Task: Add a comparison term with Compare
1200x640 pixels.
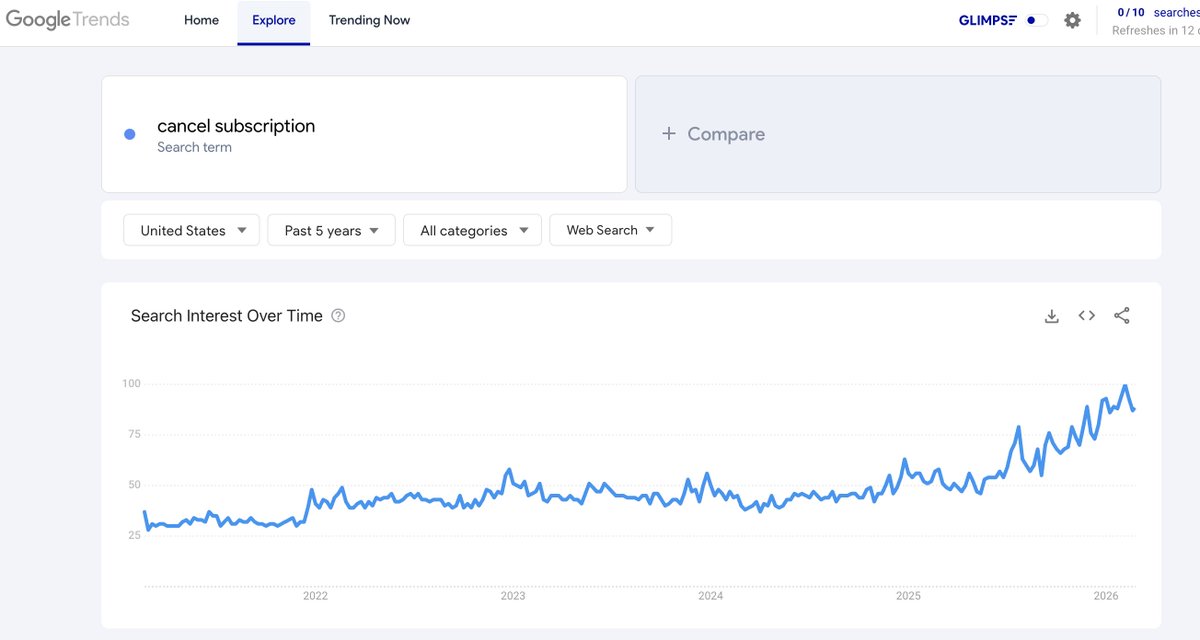Action: (898, 134)
